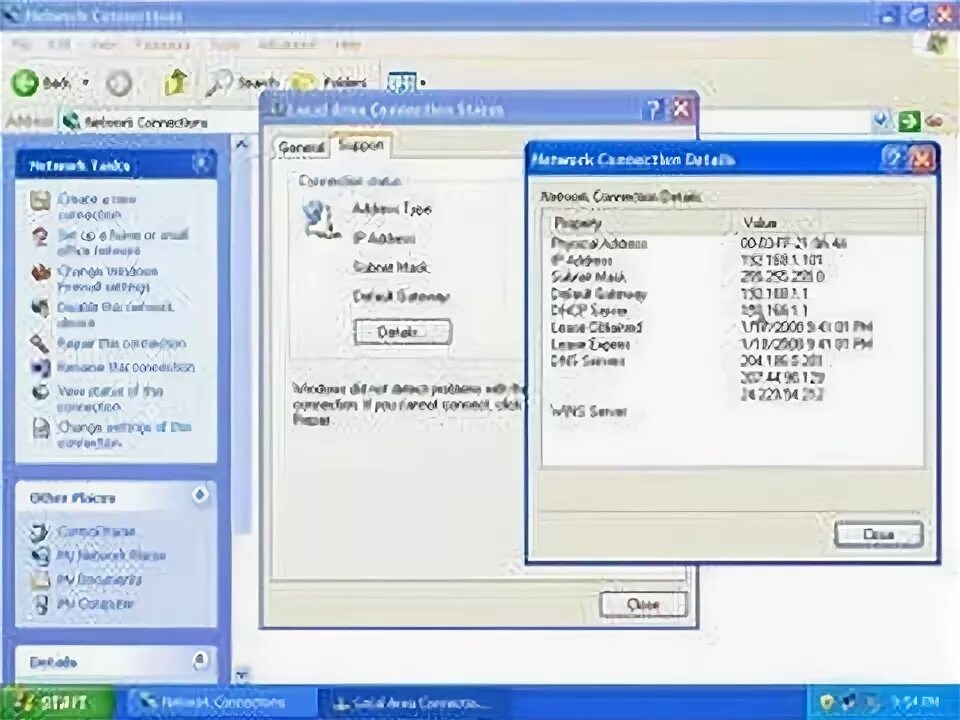Click the Address bar showing Network Connections
Viewport: 960px width, 720px height.
click(465, 121)
